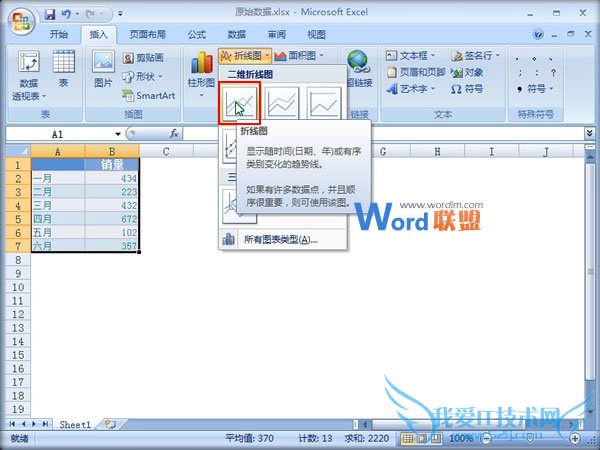
Task: Switch to the 开始 tab
Action: [x=59, y=34]
